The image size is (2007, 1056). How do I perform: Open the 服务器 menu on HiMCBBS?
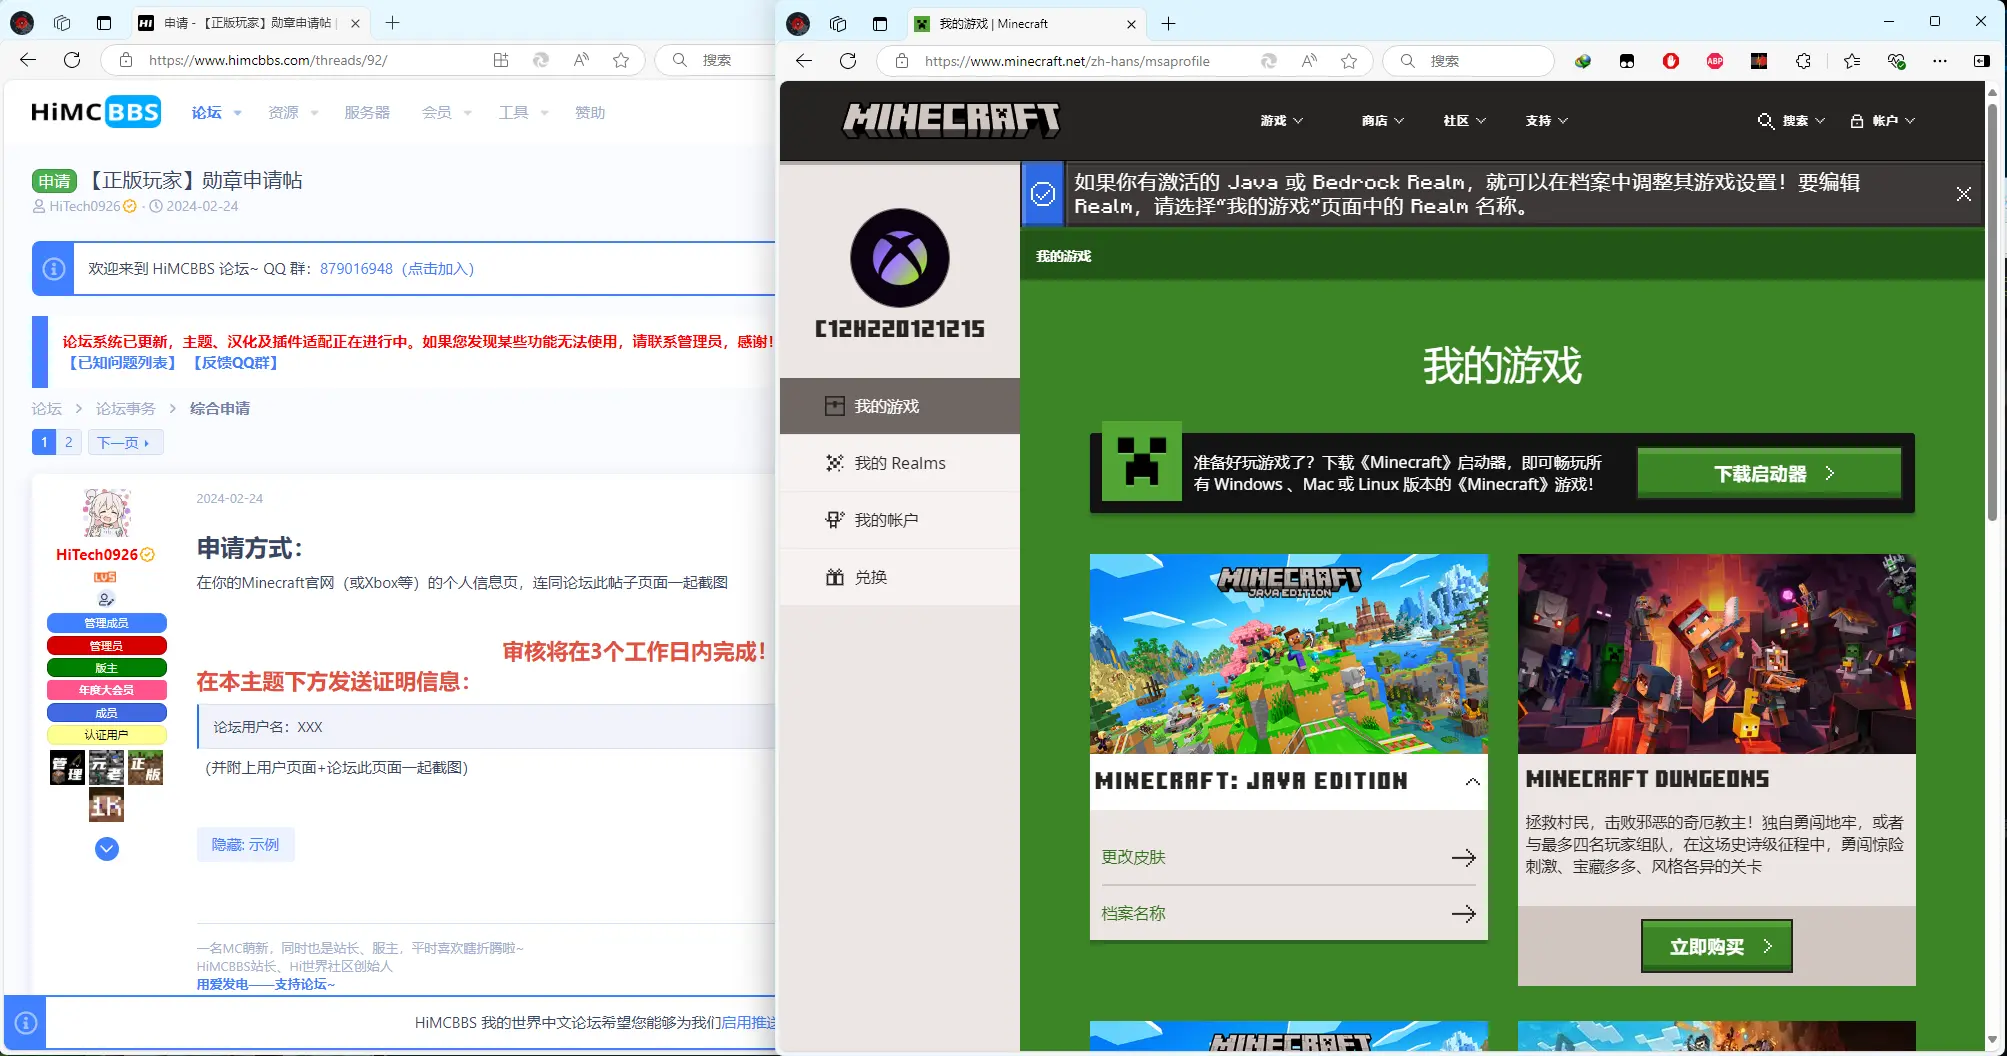click(367, 112)
